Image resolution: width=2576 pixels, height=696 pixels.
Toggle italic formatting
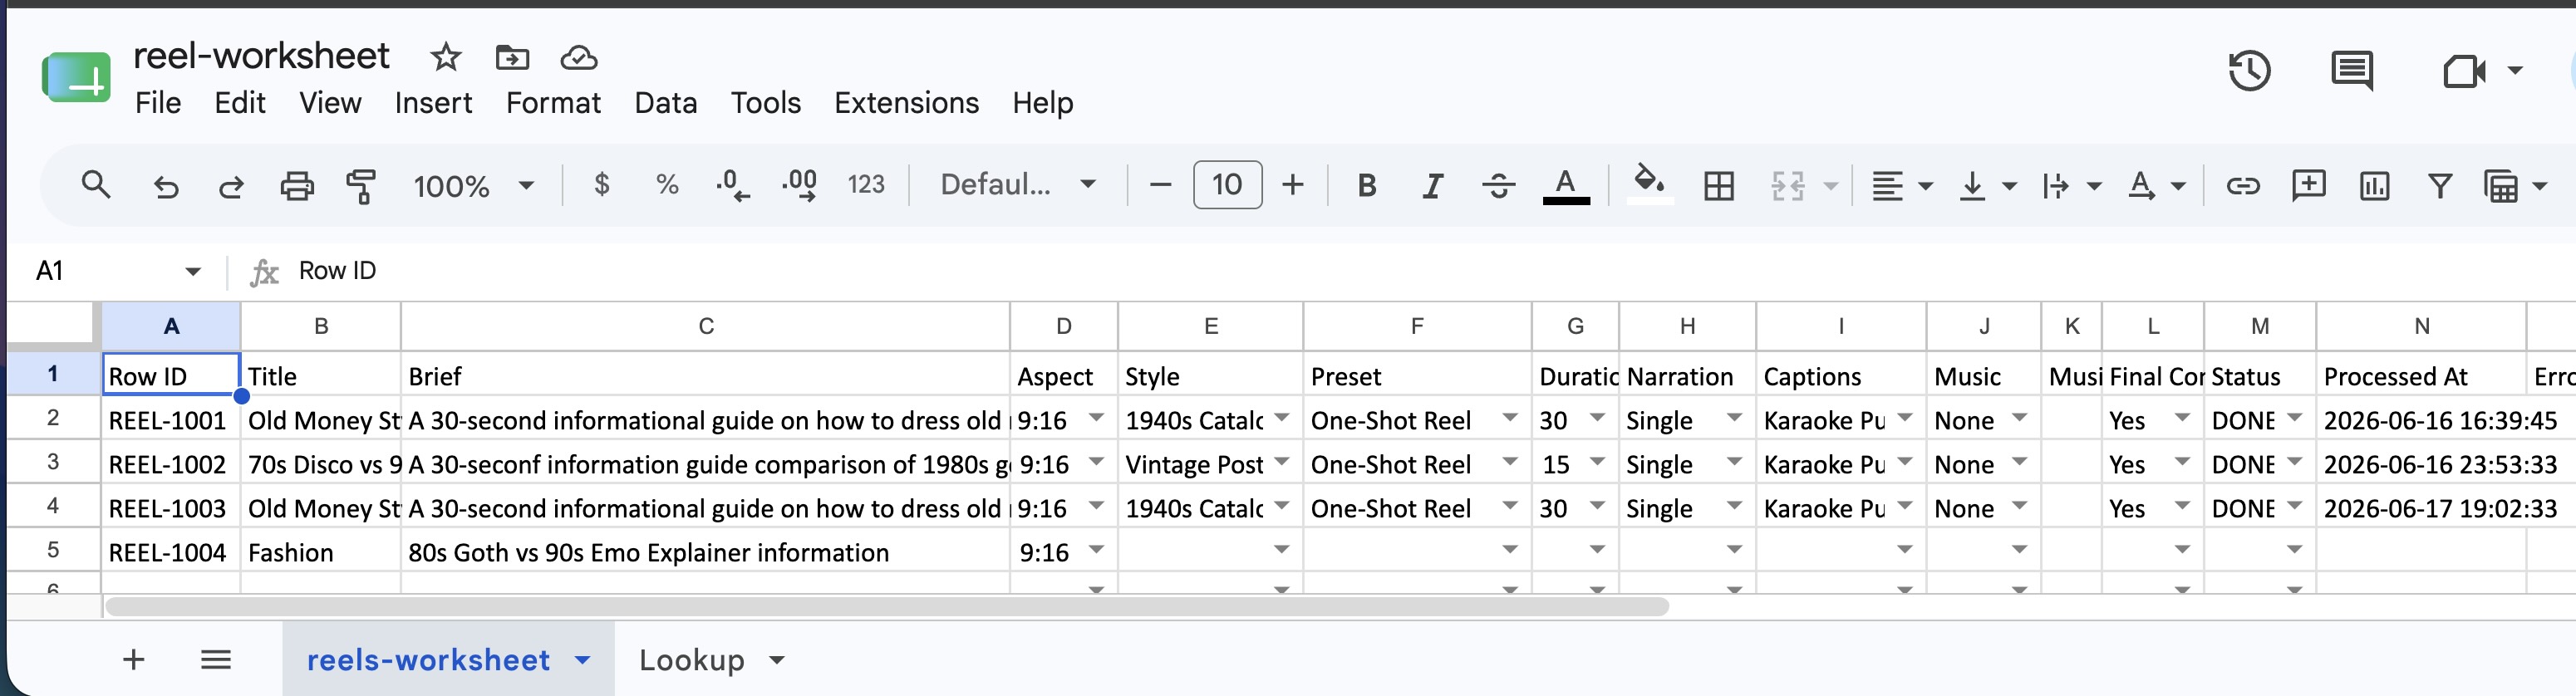tap(1433, 186)
